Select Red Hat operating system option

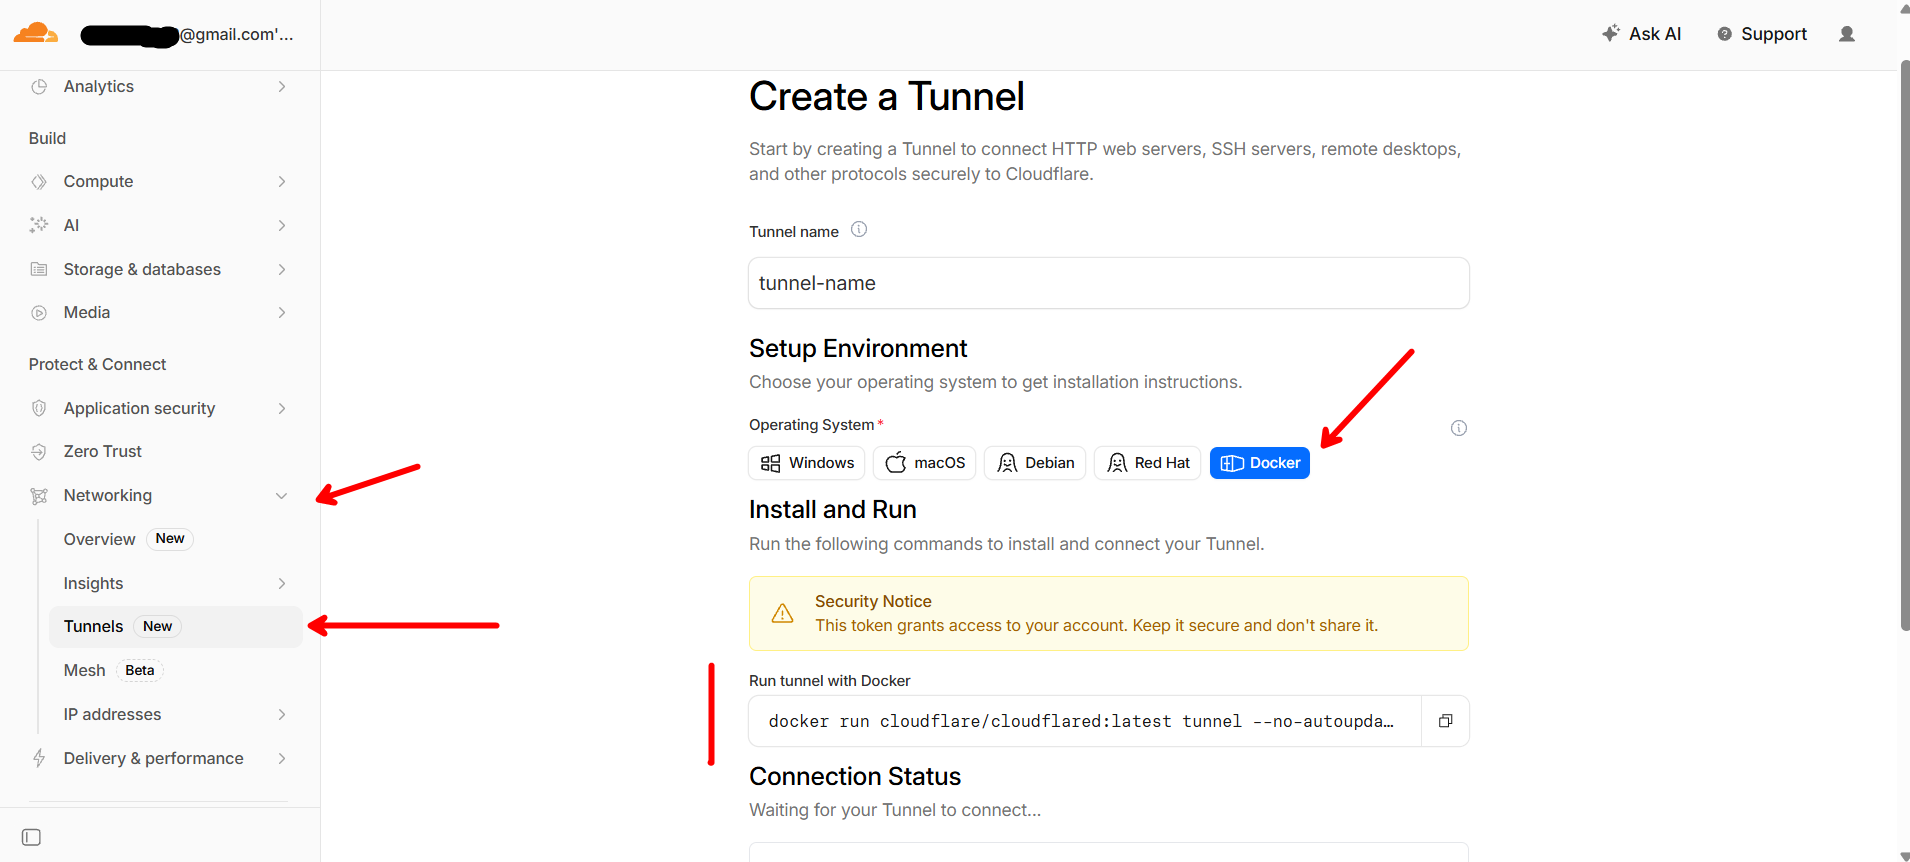tap(1148, 463)
